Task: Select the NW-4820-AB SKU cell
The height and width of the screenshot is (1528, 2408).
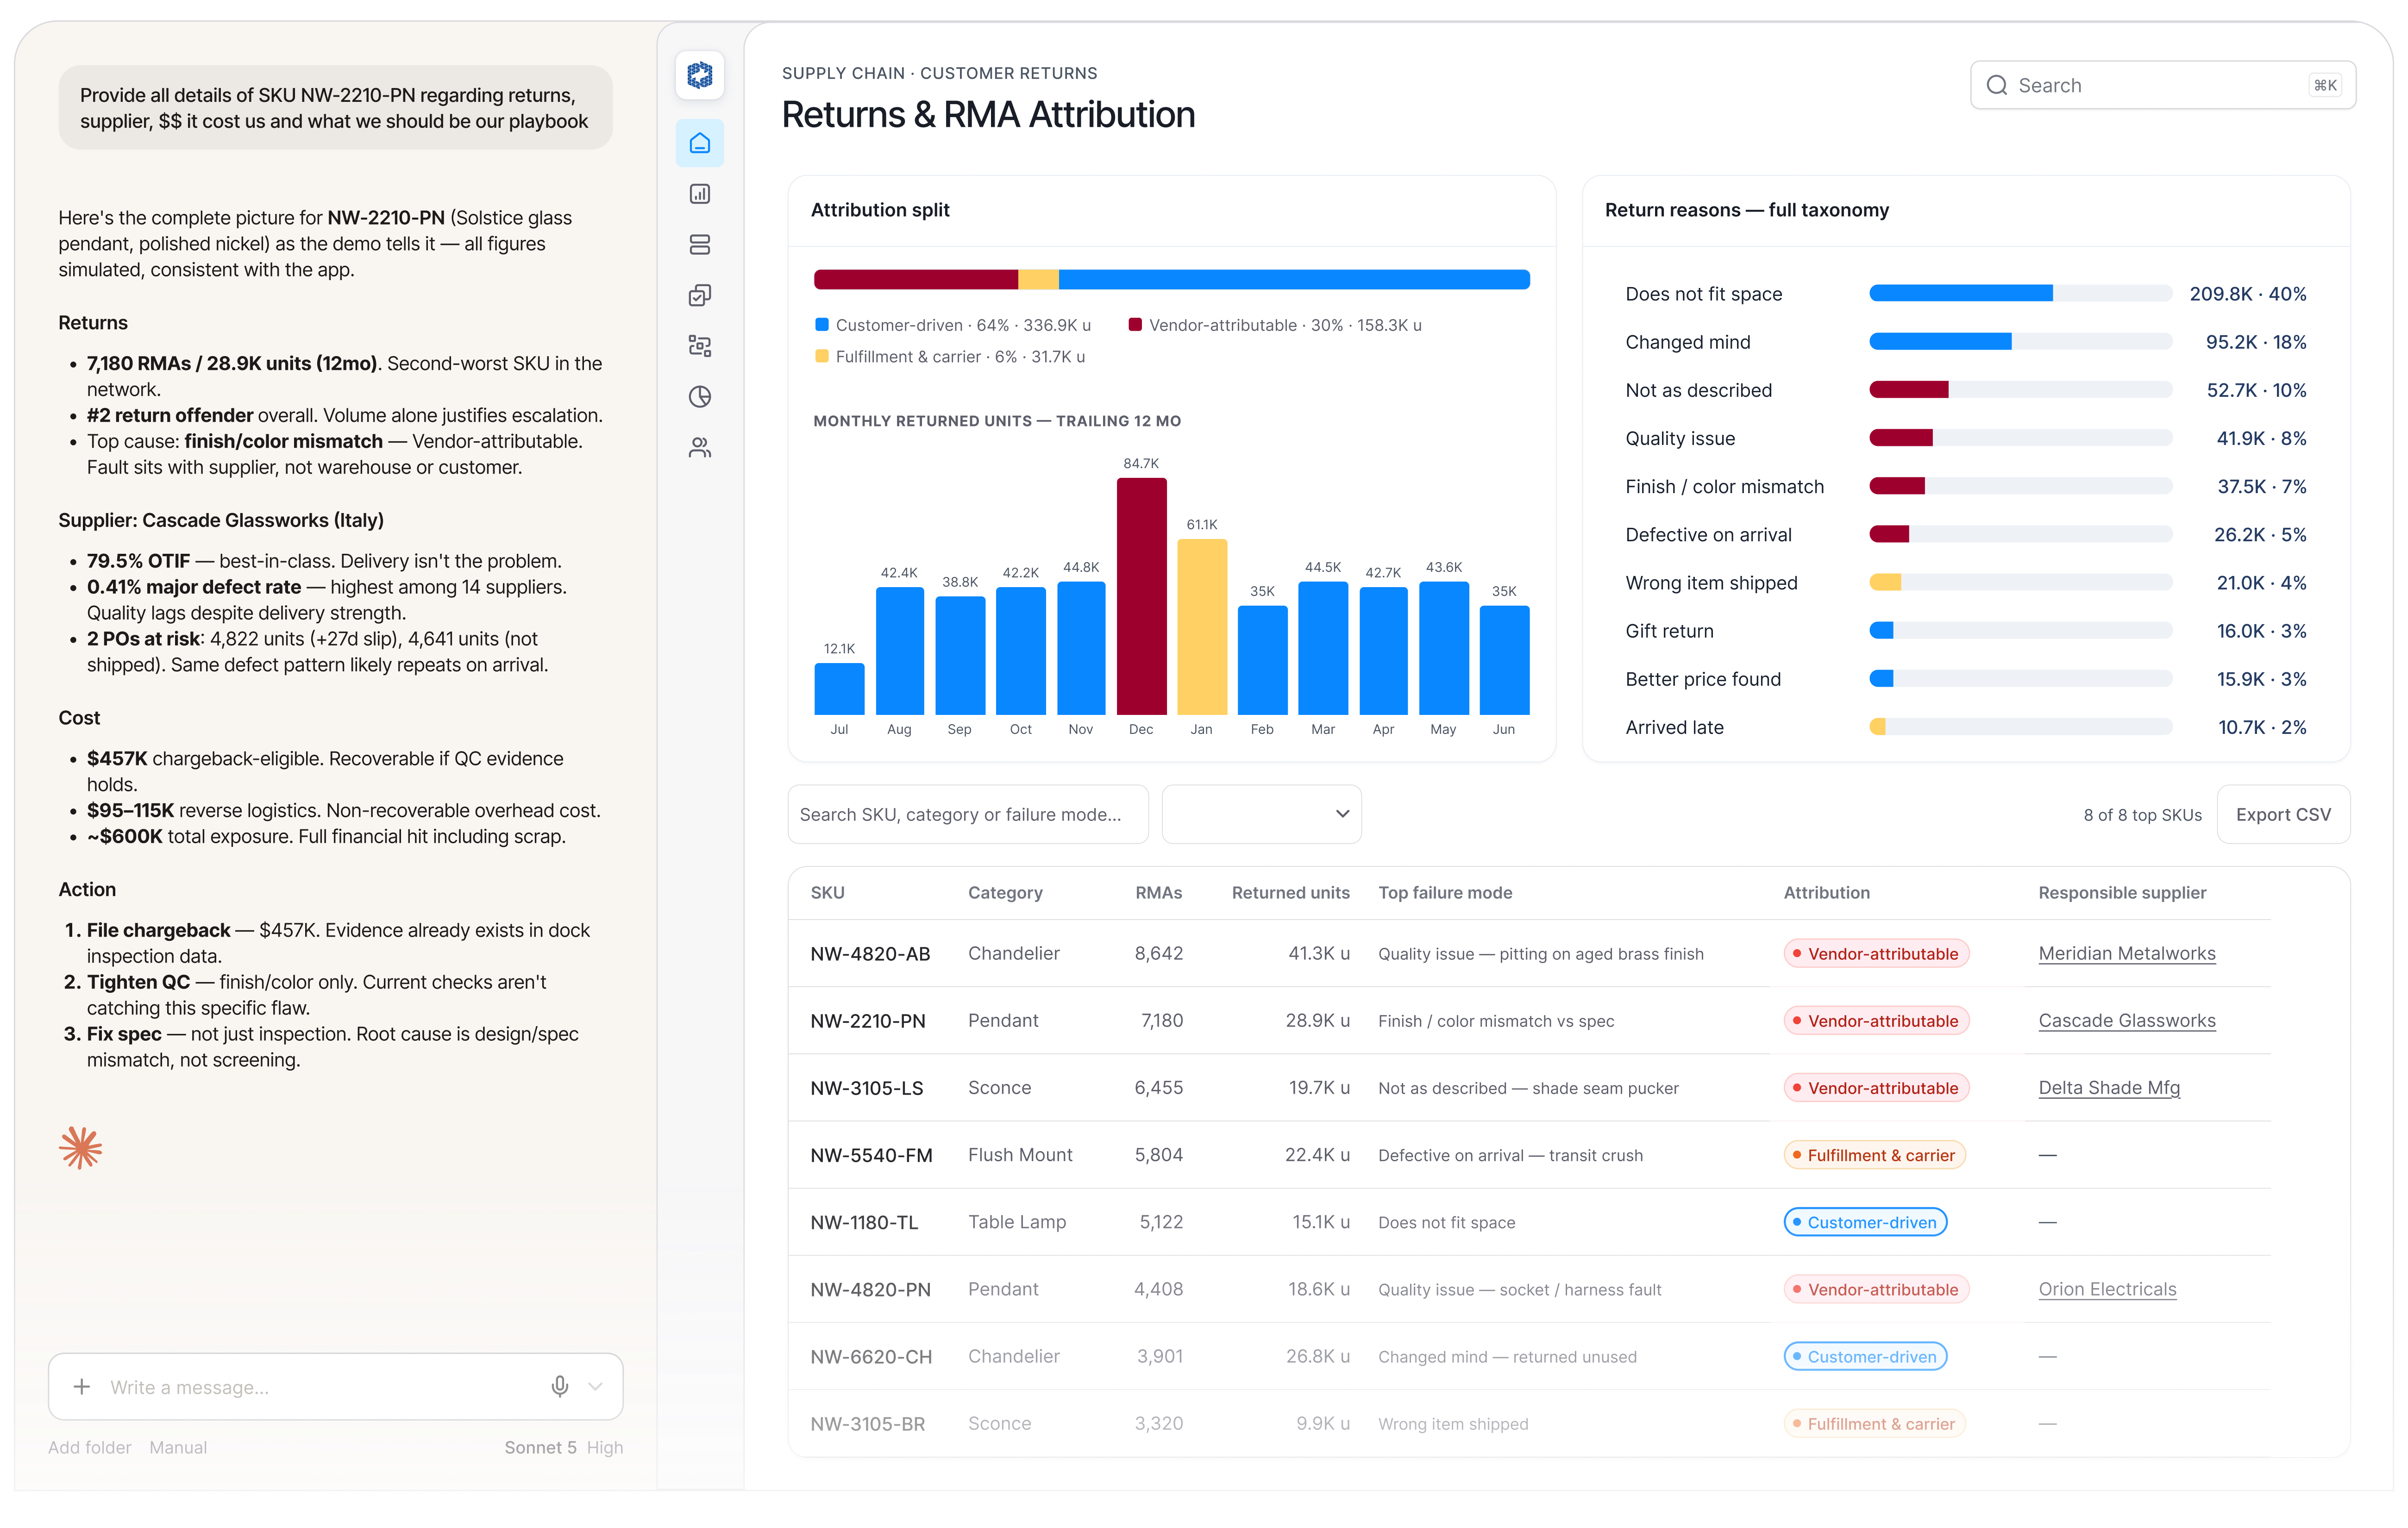Action: coord(870,953)
